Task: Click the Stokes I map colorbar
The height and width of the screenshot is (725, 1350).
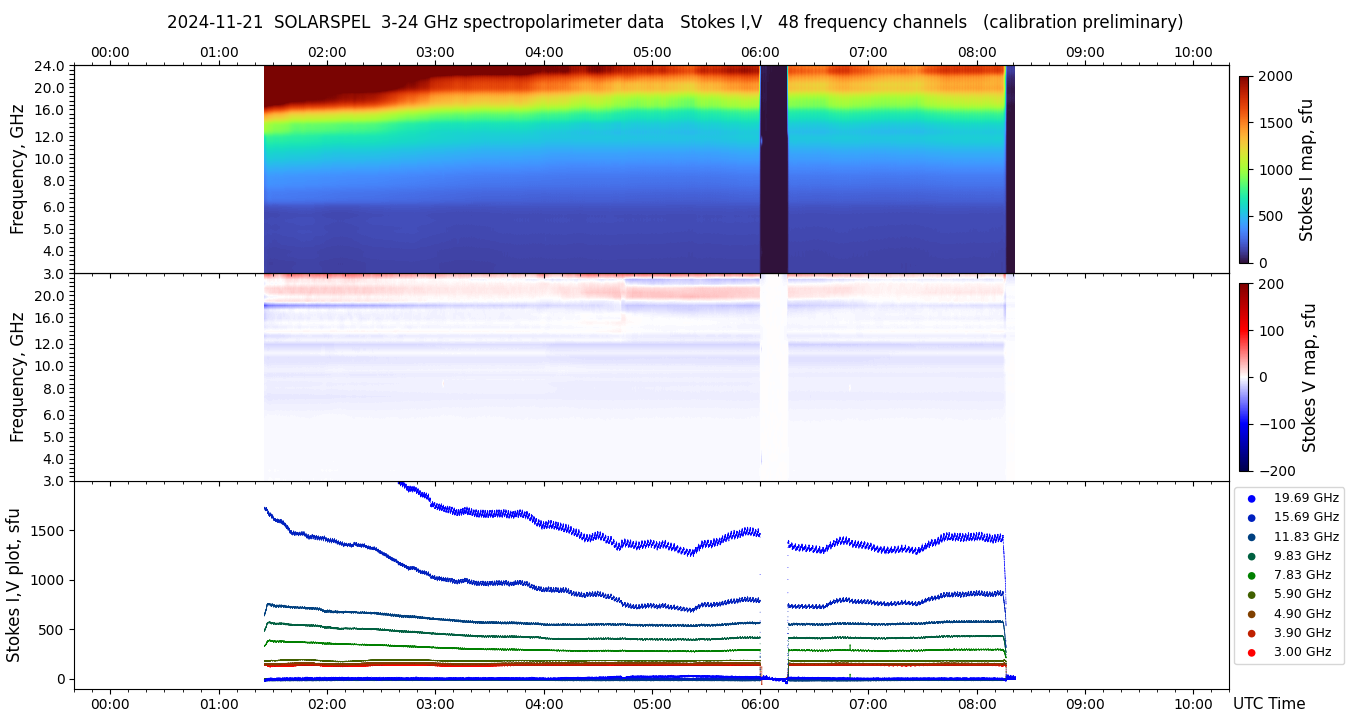Action: pos(1244,169)
